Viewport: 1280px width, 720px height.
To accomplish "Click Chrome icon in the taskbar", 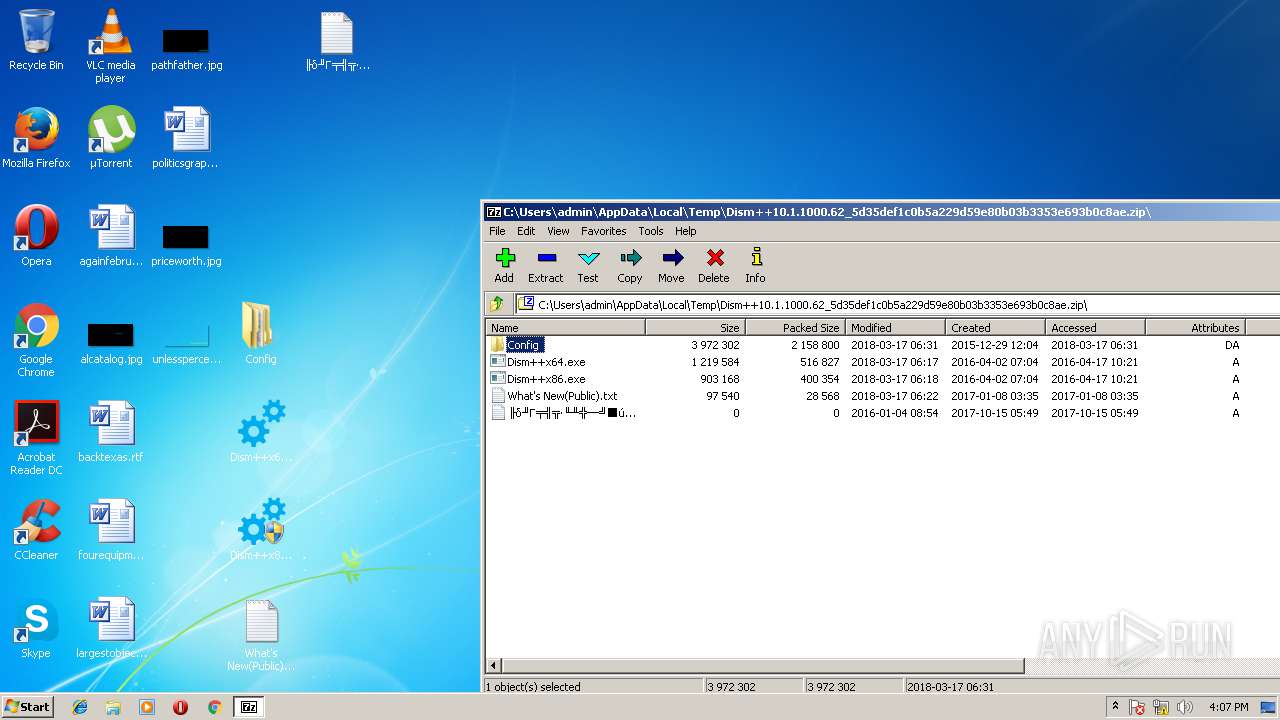I will coord(214,707).
